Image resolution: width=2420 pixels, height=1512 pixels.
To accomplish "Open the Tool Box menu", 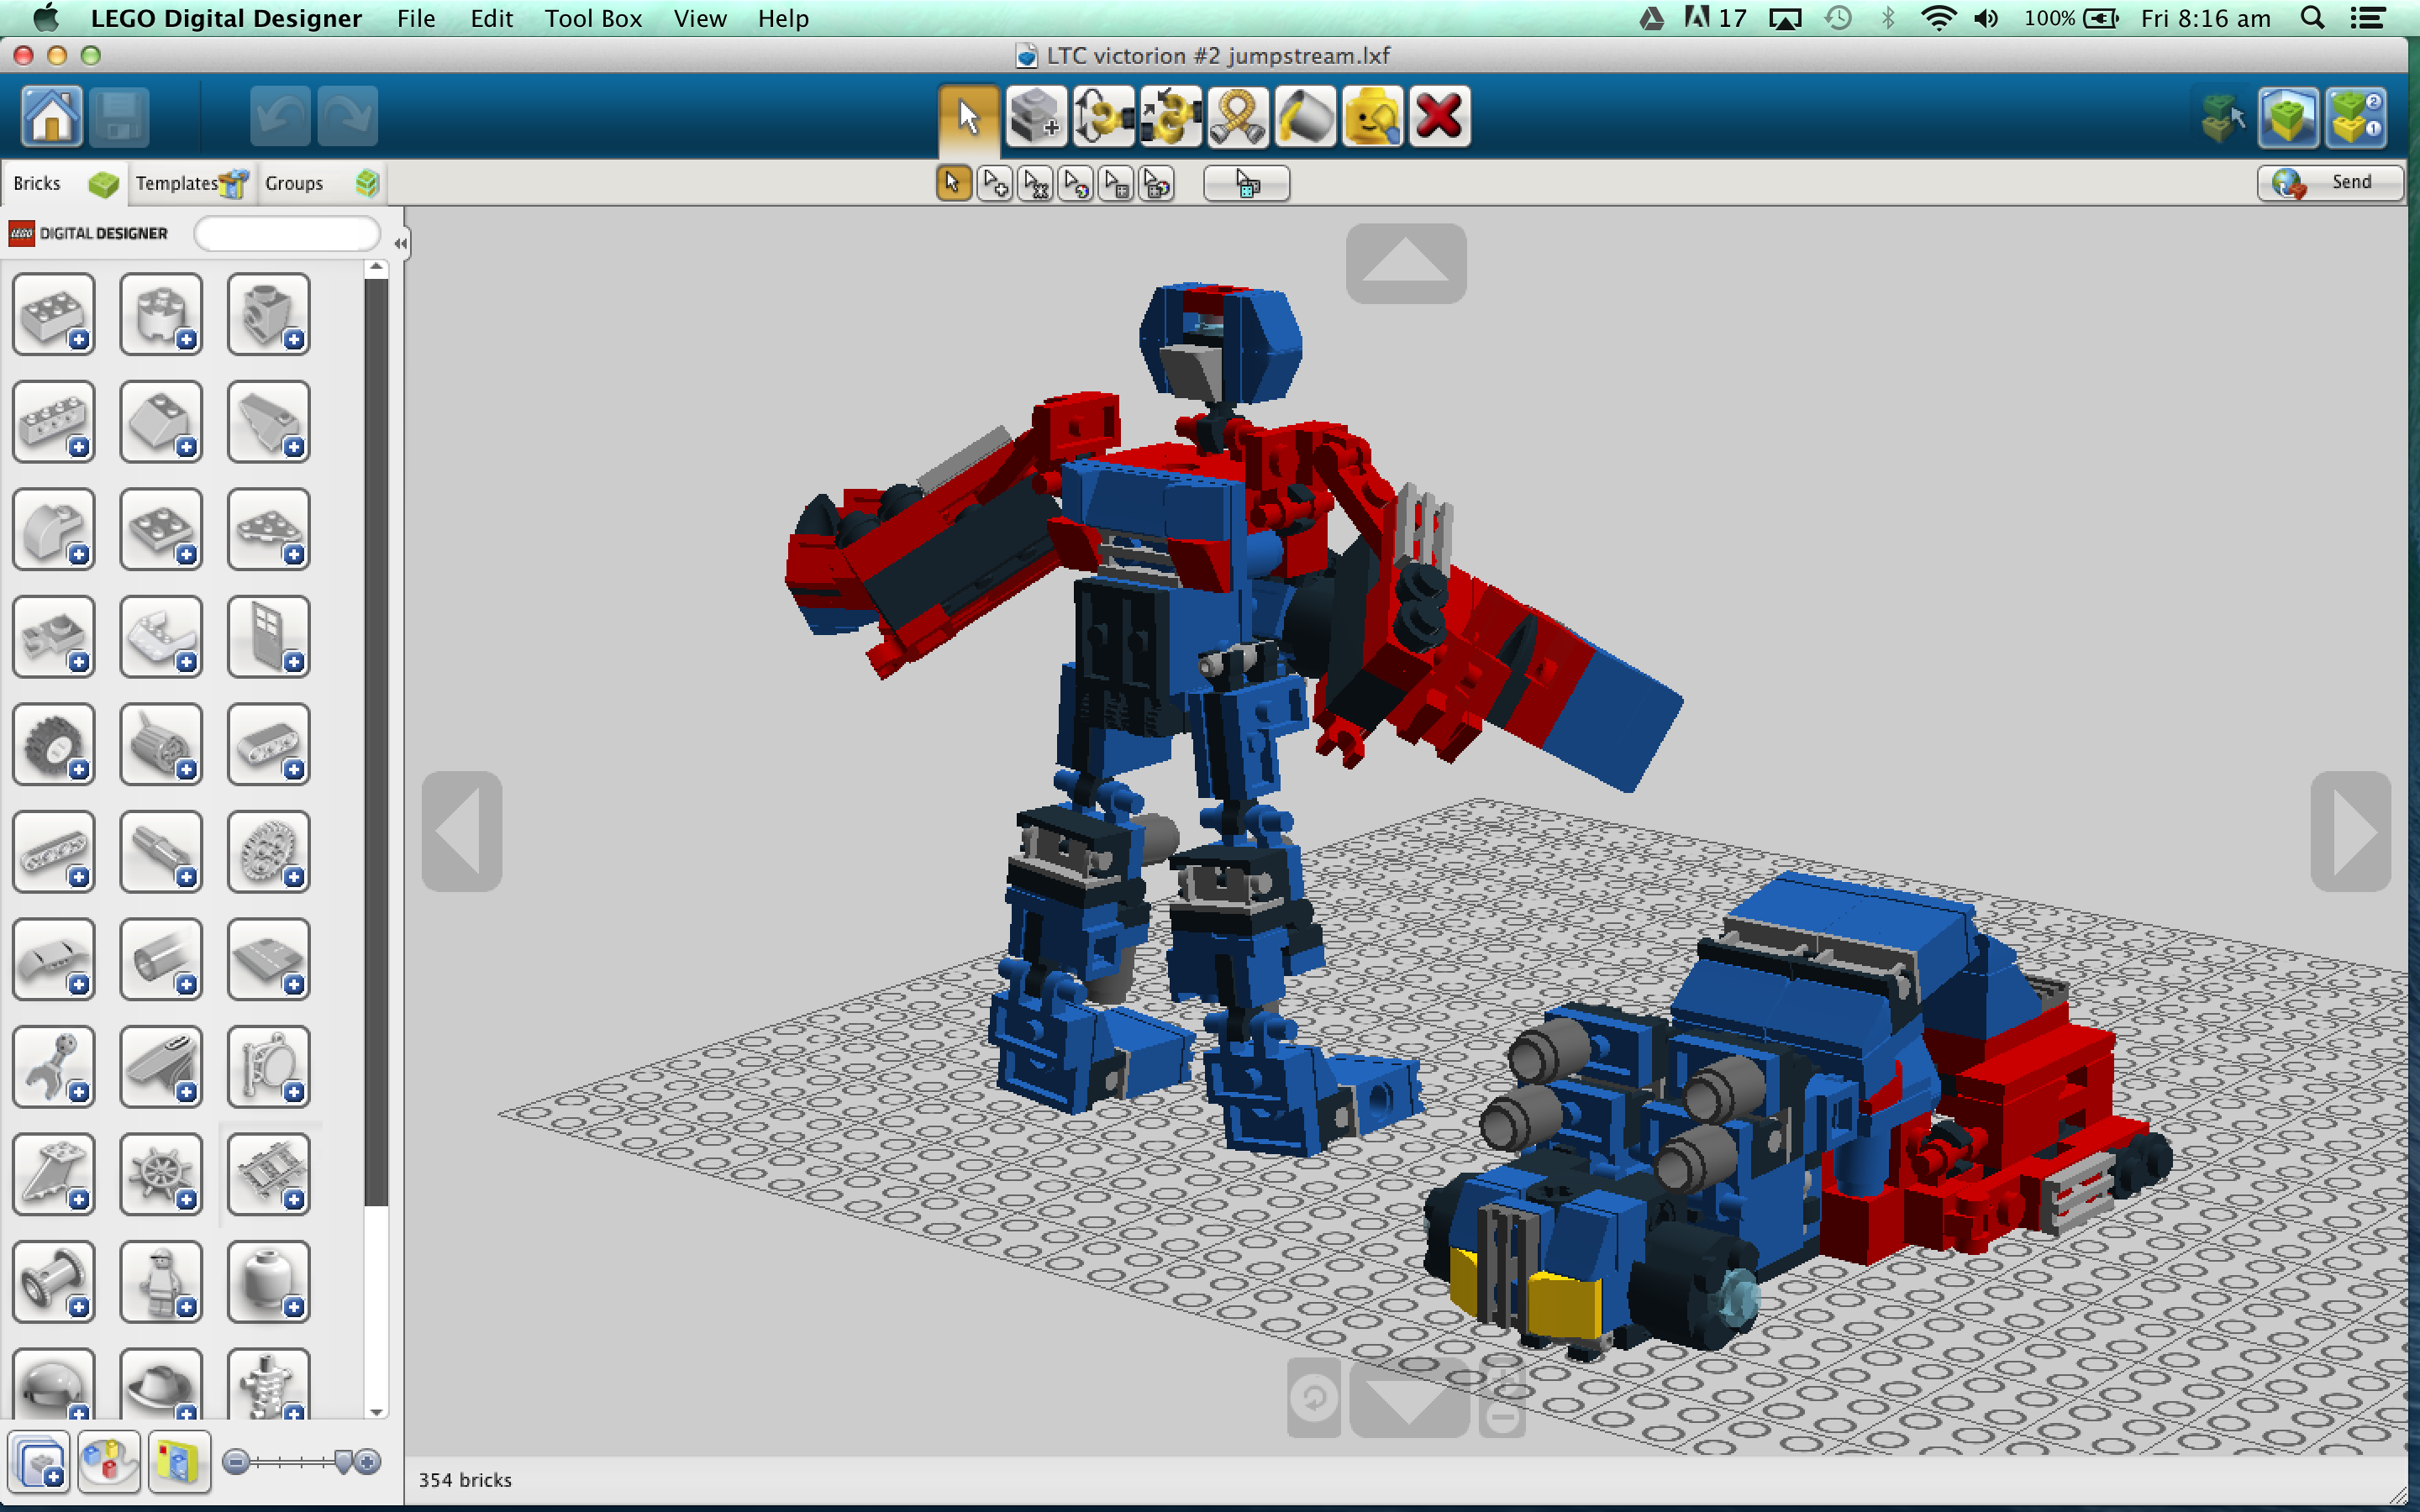I will (x=593, y=19).
